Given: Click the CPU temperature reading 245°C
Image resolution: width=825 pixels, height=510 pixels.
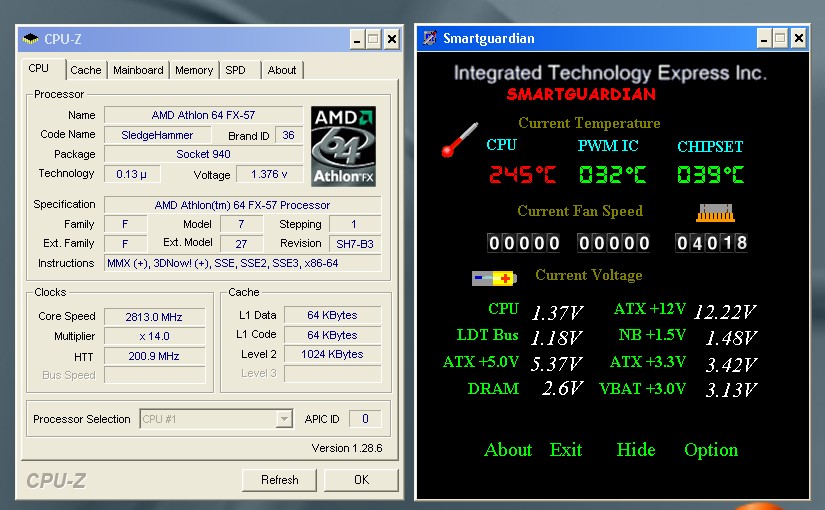Looking at the screenshot, I should pyautogui.click(x=522, y=174).
